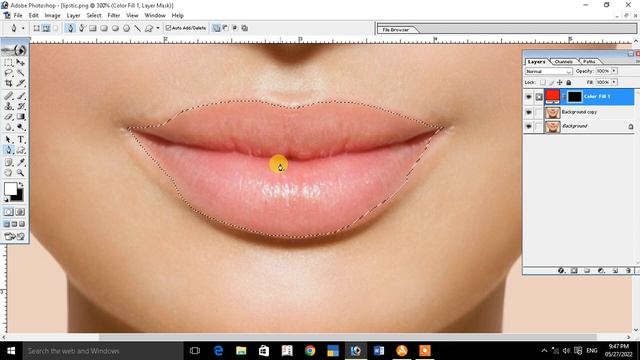
Task: Select the red Color Fill layer thumbnail
Action: pos(553,97)
